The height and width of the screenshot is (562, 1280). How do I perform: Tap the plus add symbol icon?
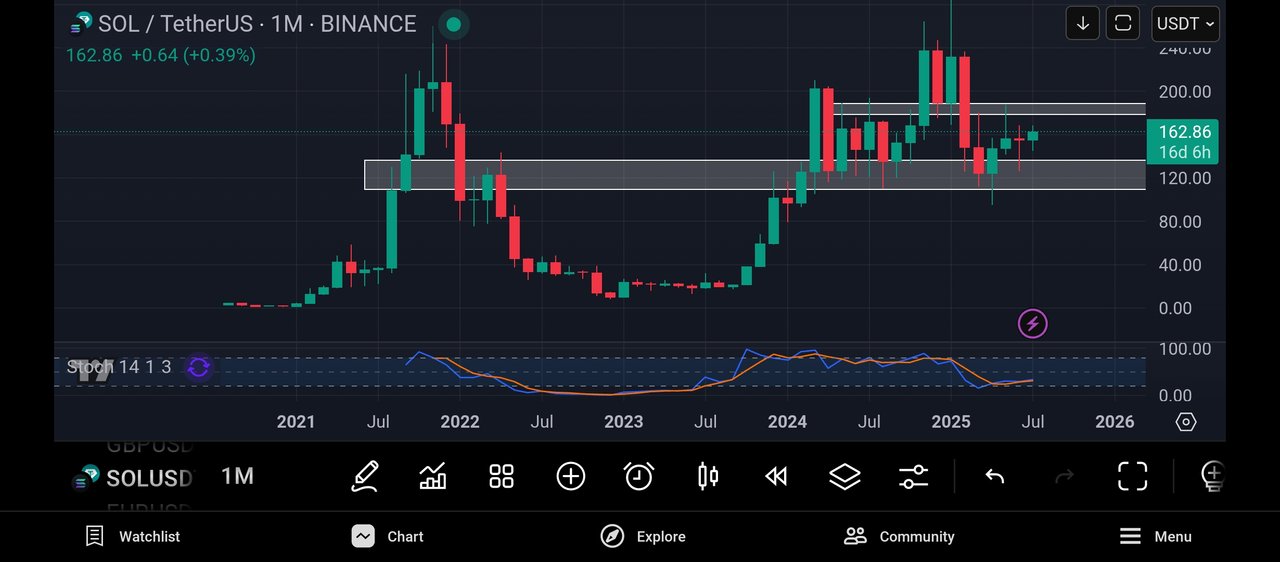(570, 476)
